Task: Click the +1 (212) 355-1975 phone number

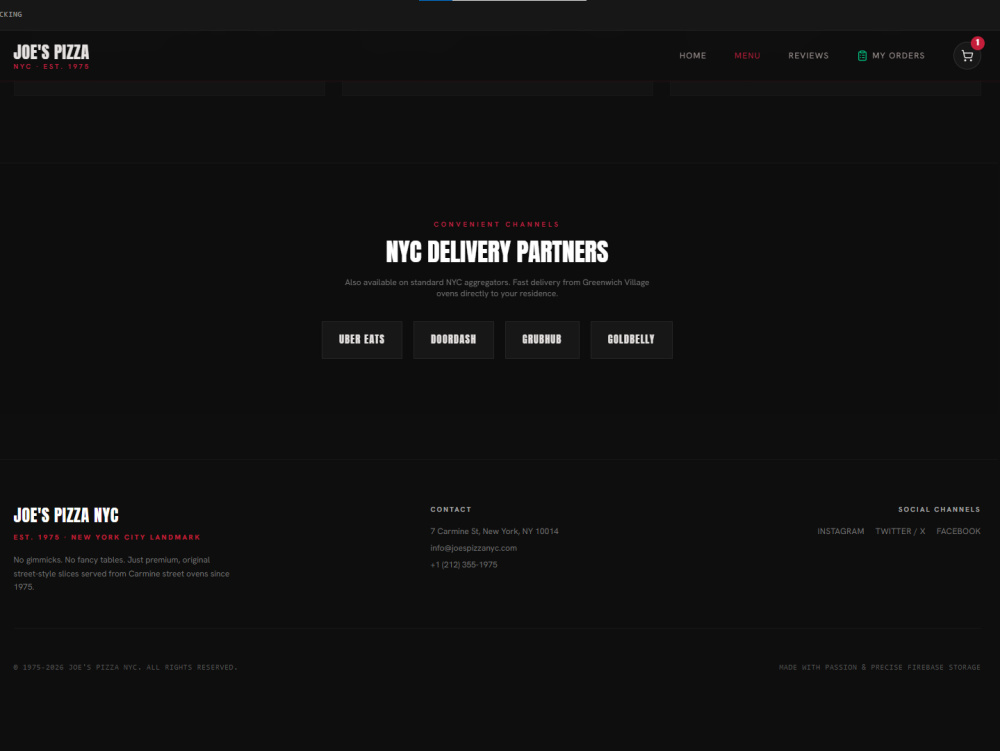Action: [464, 565]
